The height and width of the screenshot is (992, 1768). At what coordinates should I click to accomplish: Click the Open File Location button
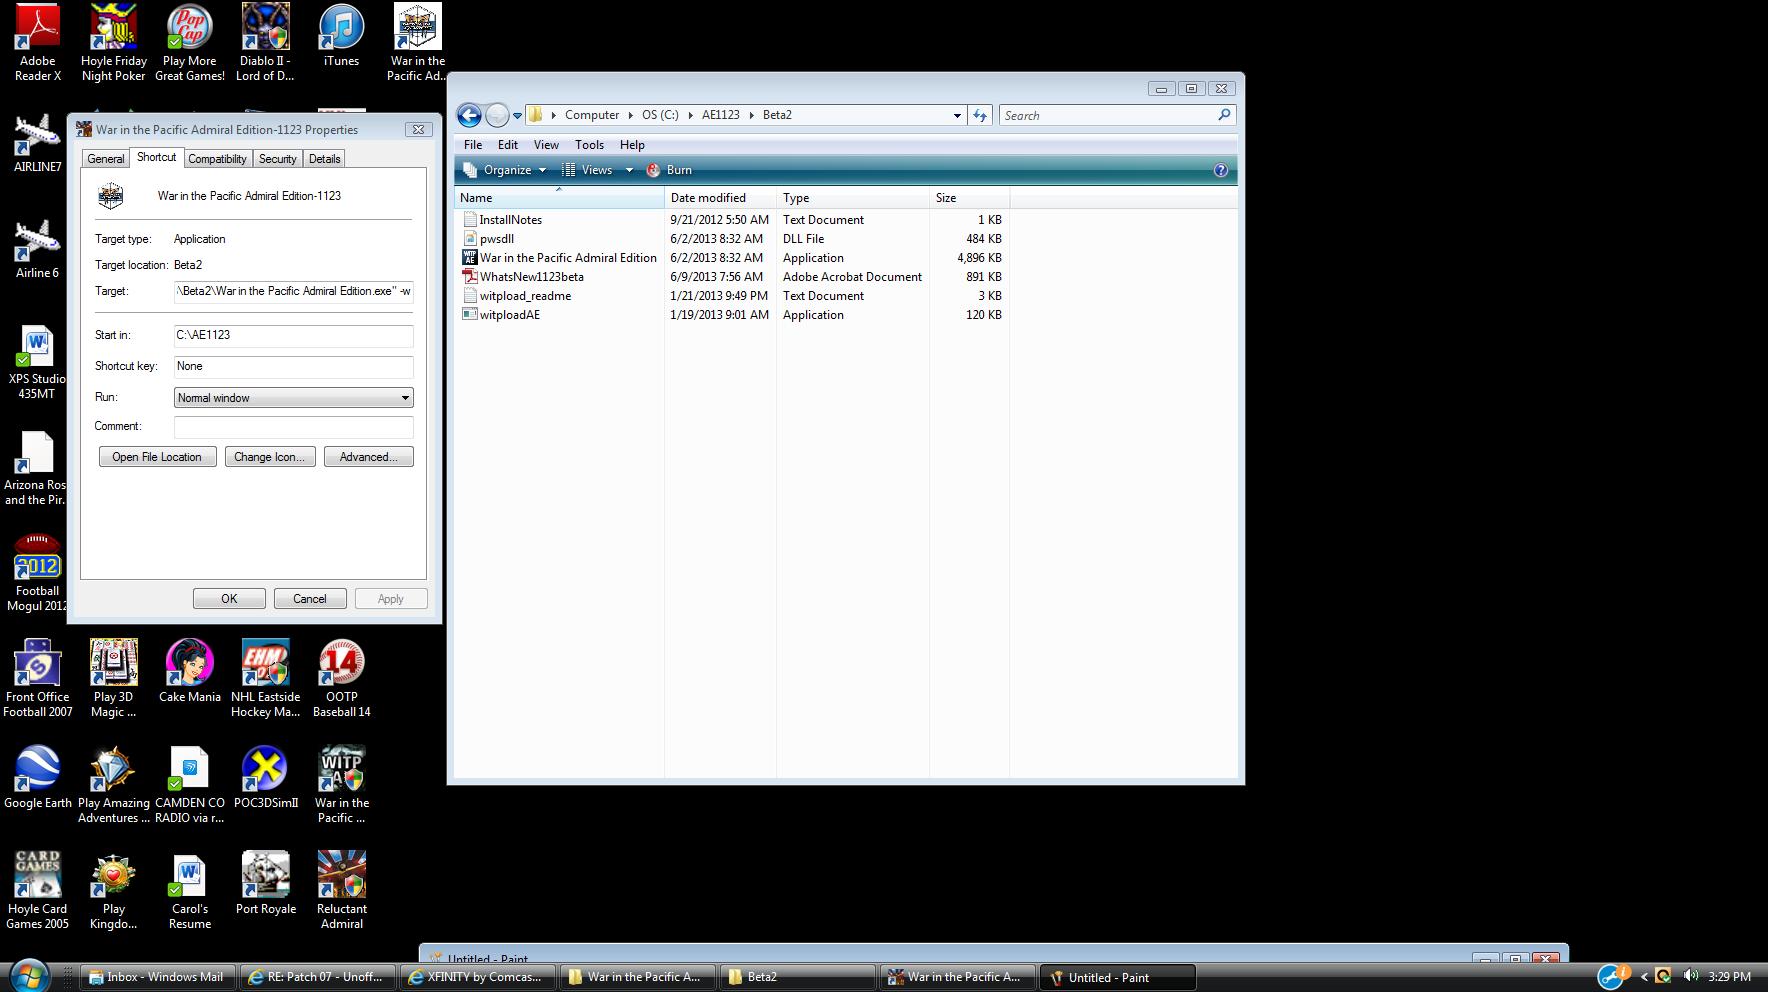pos(157,457)
